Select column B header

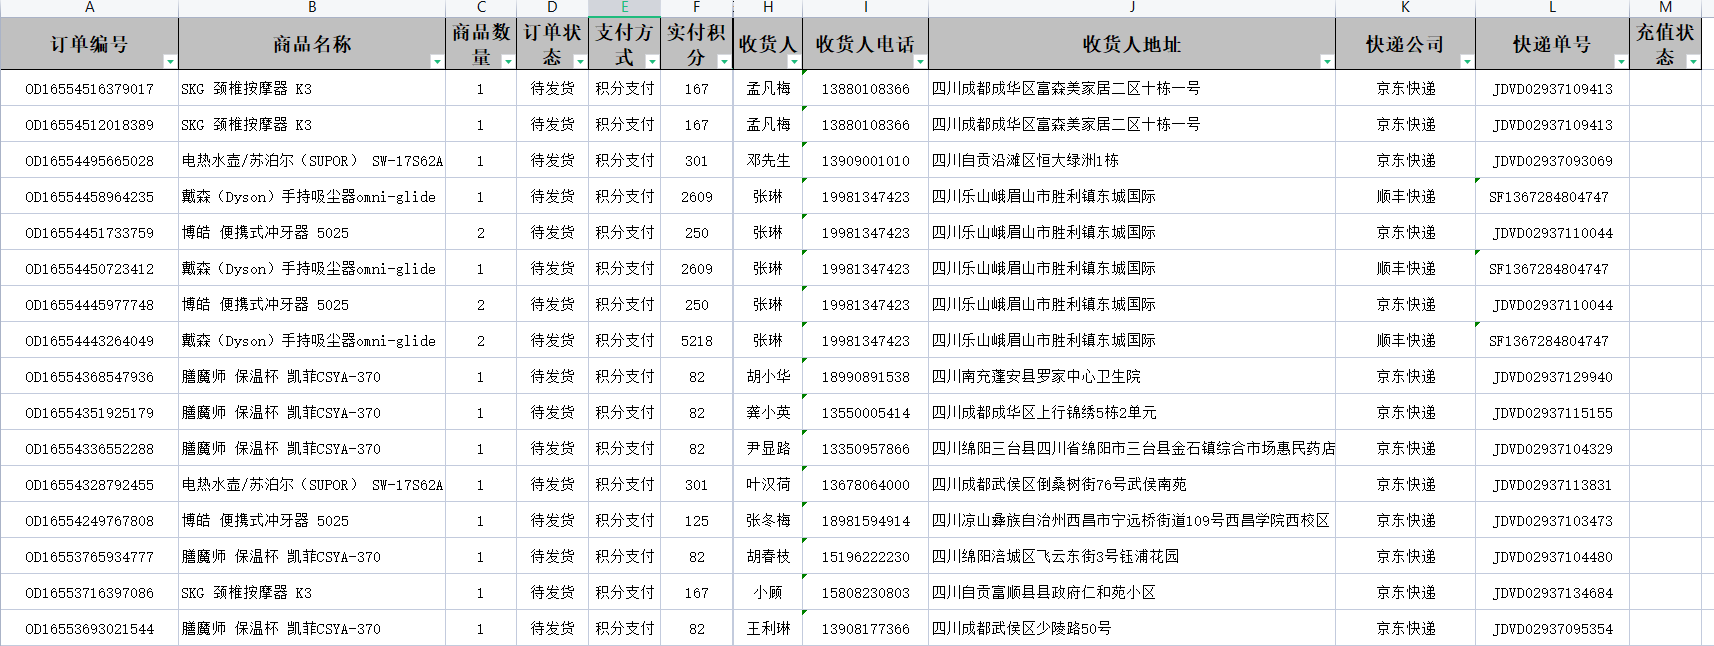(x=312, y=7)
